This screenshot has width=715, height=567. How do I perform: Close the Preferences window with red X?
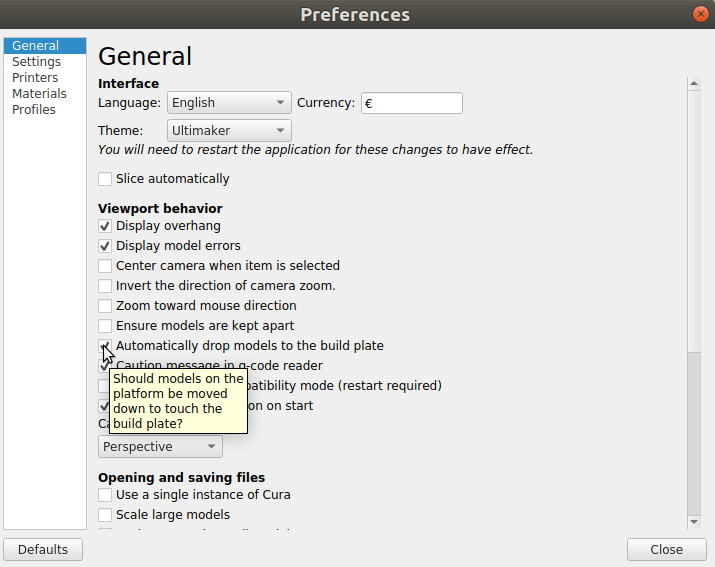click(700, 14)
